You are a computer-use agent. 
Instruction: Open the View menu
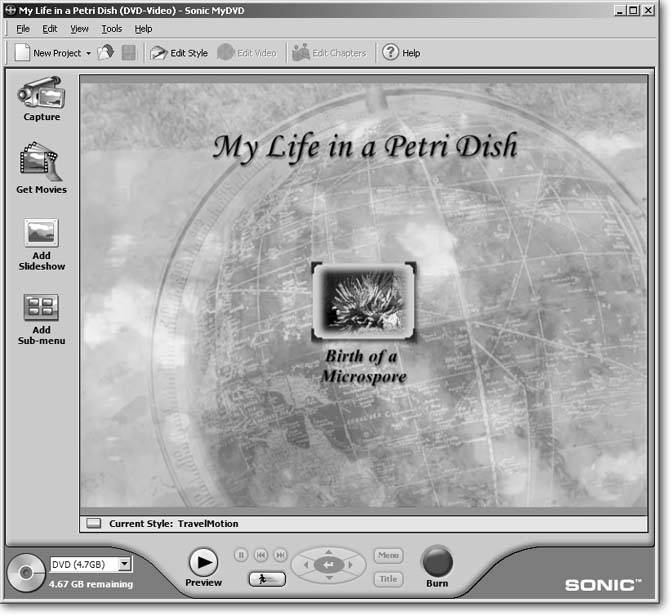(x=80, y=29)
